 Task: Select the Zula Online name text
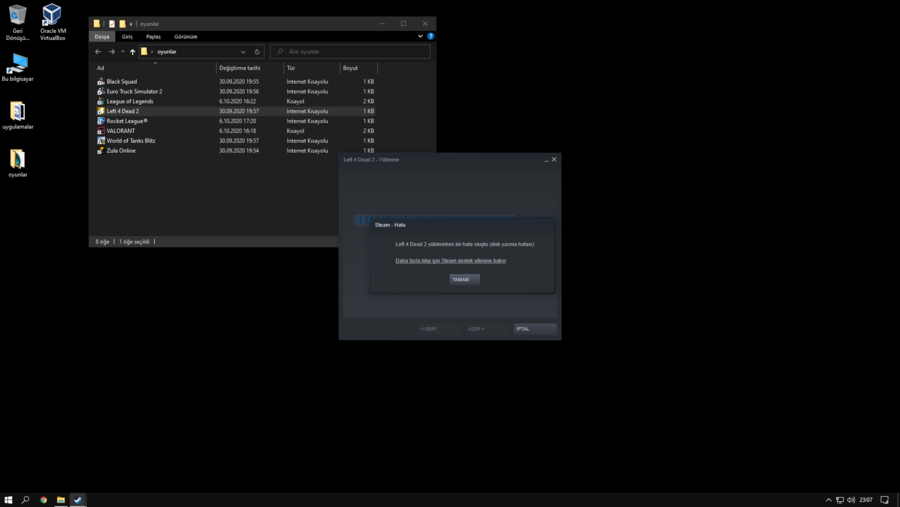[x=121, y=150]
